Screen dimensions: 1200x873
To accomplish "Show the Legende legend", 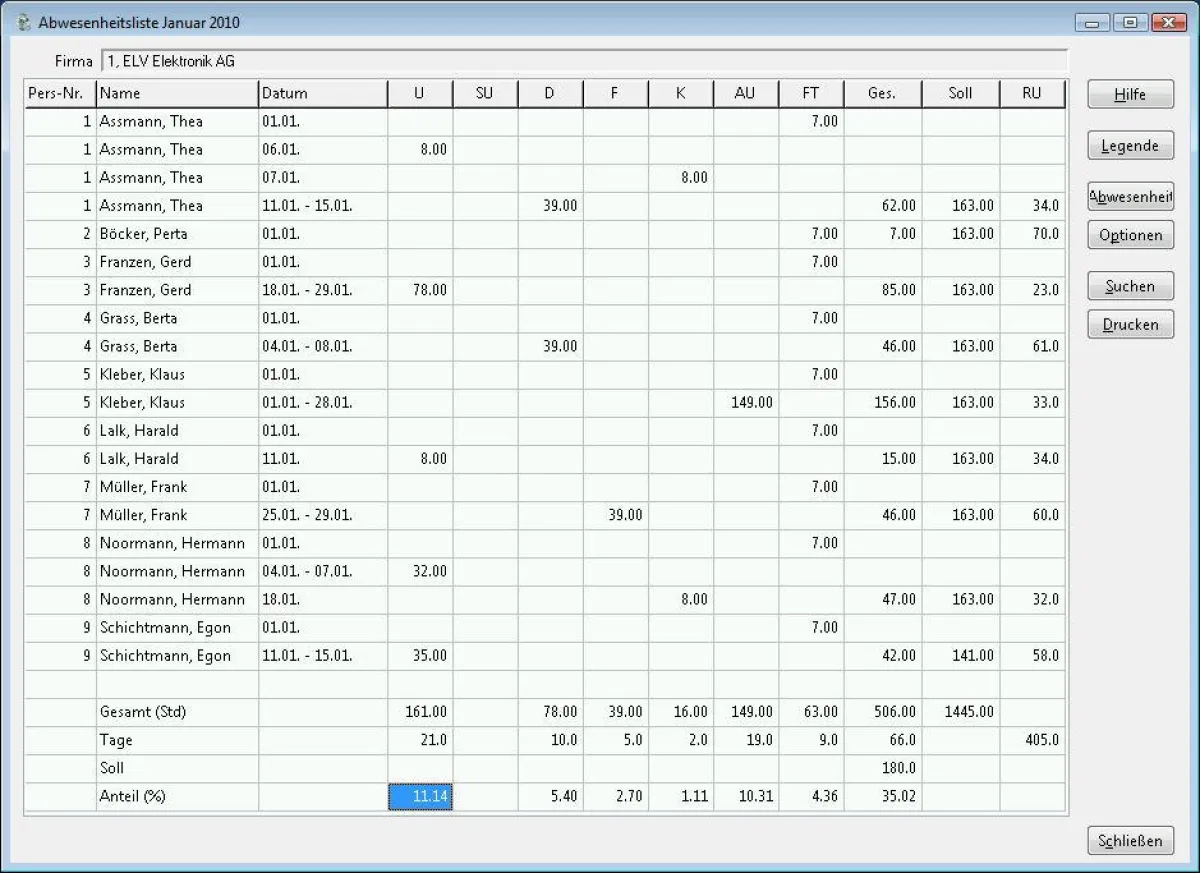I will 1130,146.
